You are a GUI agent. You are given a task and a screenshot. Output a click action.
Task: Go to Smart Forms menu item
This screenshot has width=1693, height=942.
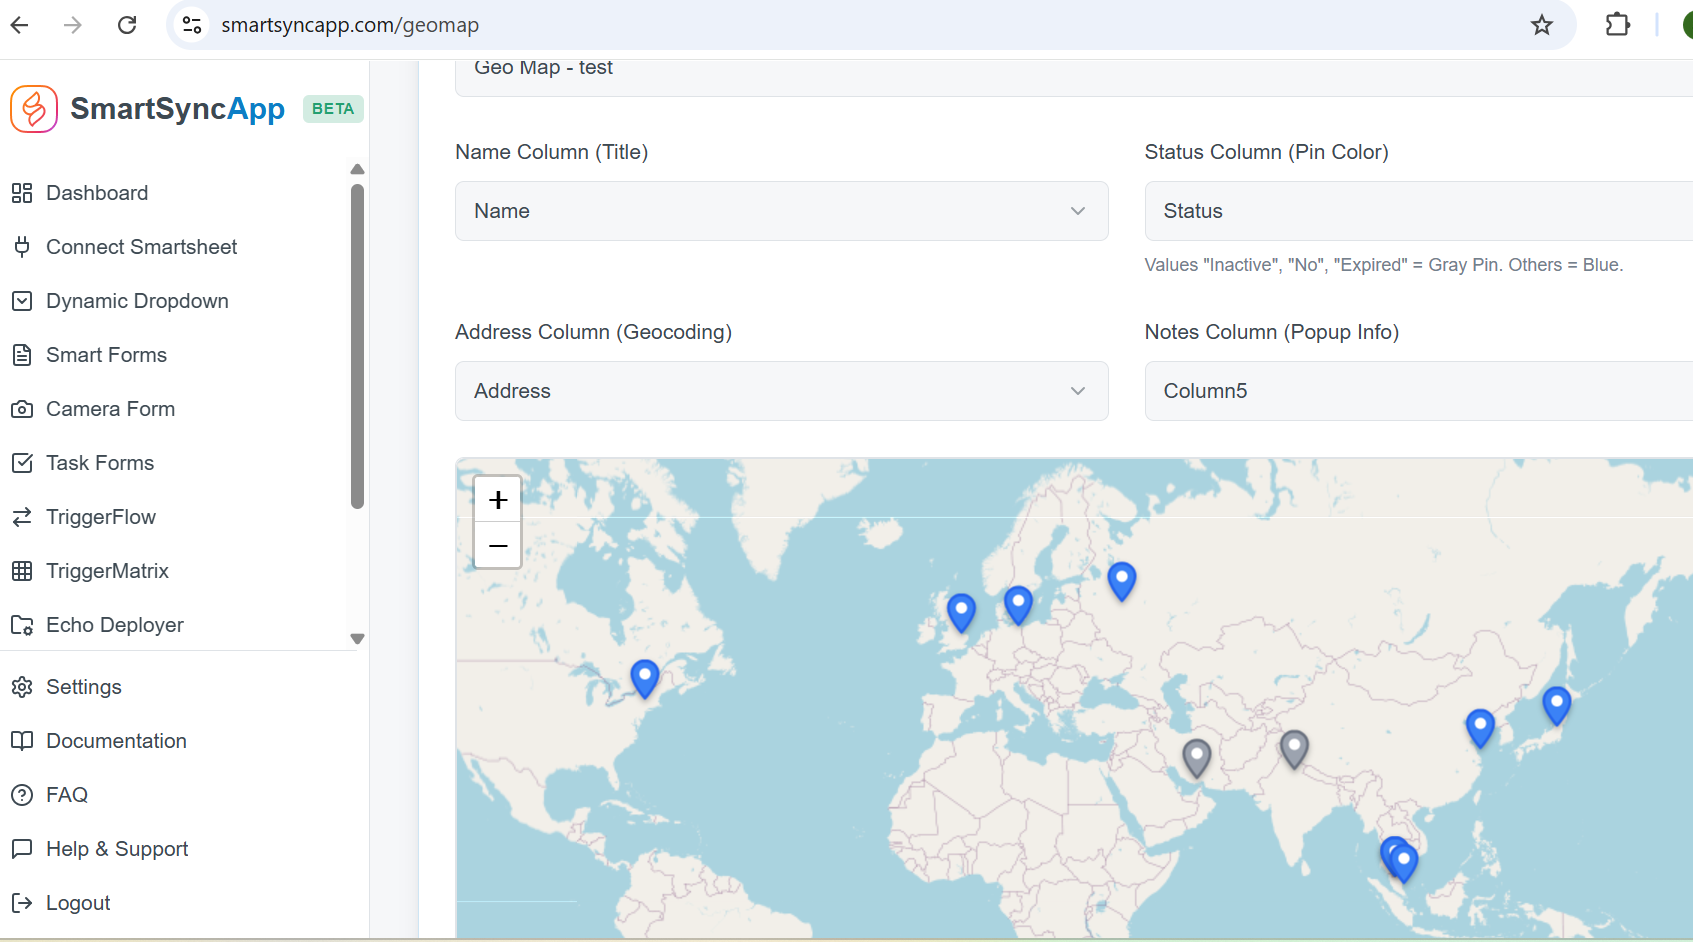106,355
